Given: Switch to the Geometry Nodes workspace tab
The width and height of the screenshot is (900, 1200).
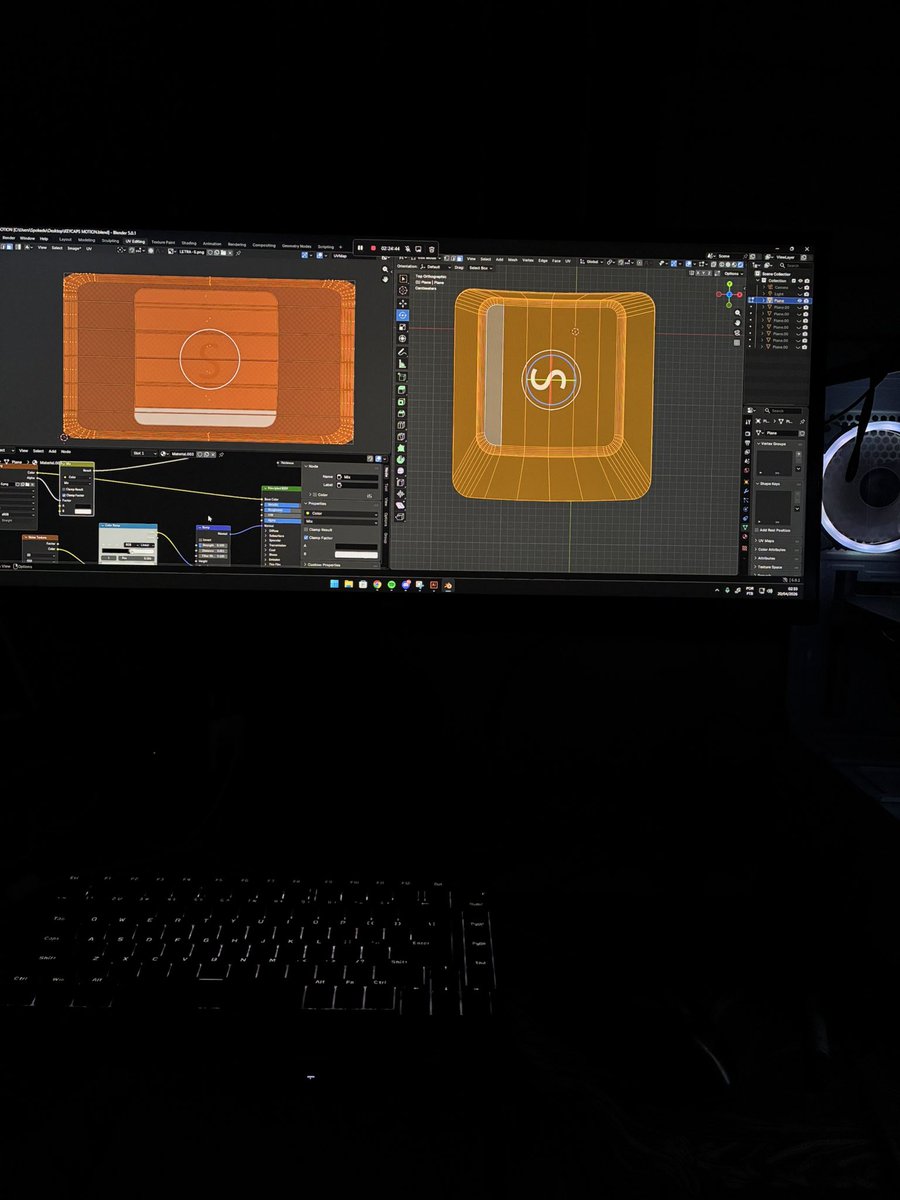Looking at the screenshot, I should [x=296, y=245].
